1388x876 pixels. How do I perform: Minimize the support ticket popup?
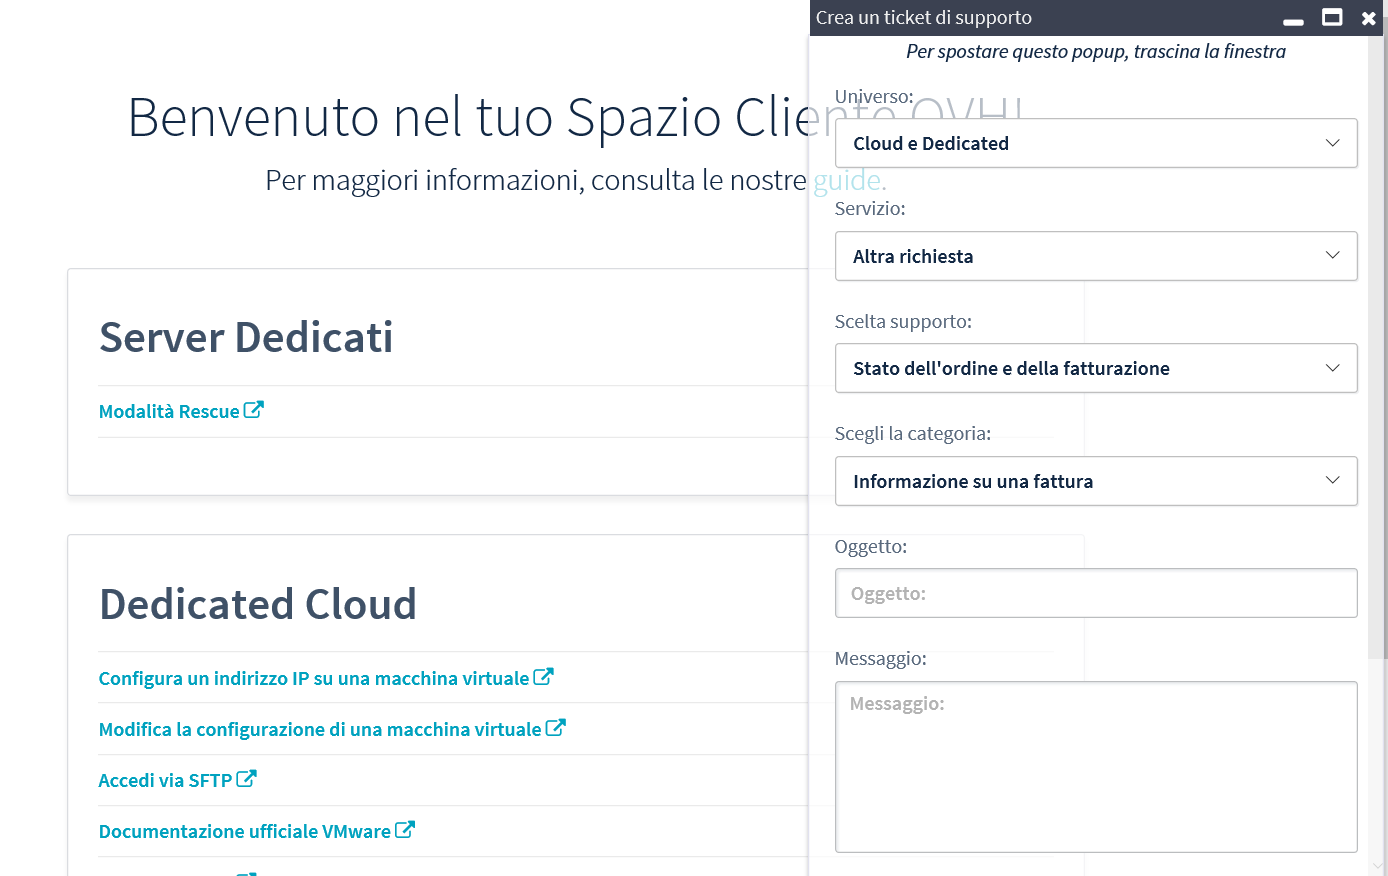(x=1293, y=21)
